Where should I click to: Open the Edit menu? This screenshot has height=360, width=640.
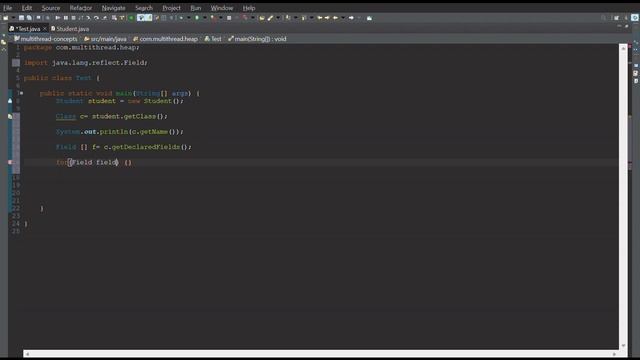pyautogui.click(x=27, y=8)
